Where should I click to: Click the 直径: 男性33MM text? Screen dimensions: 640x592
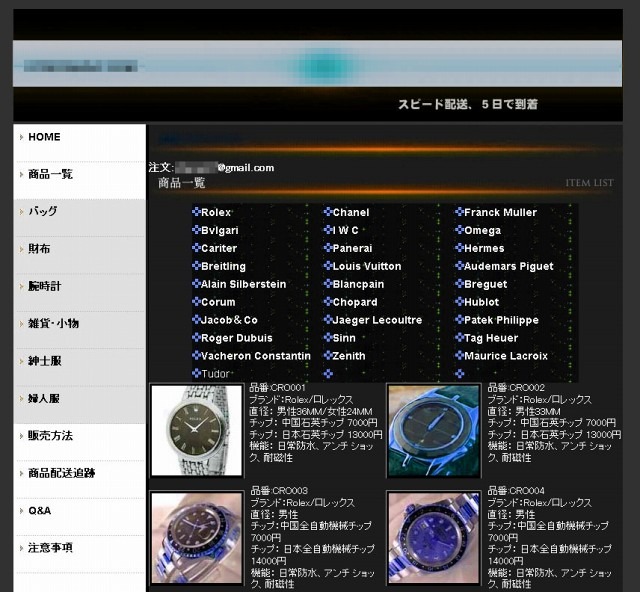[x=524, y=411]
